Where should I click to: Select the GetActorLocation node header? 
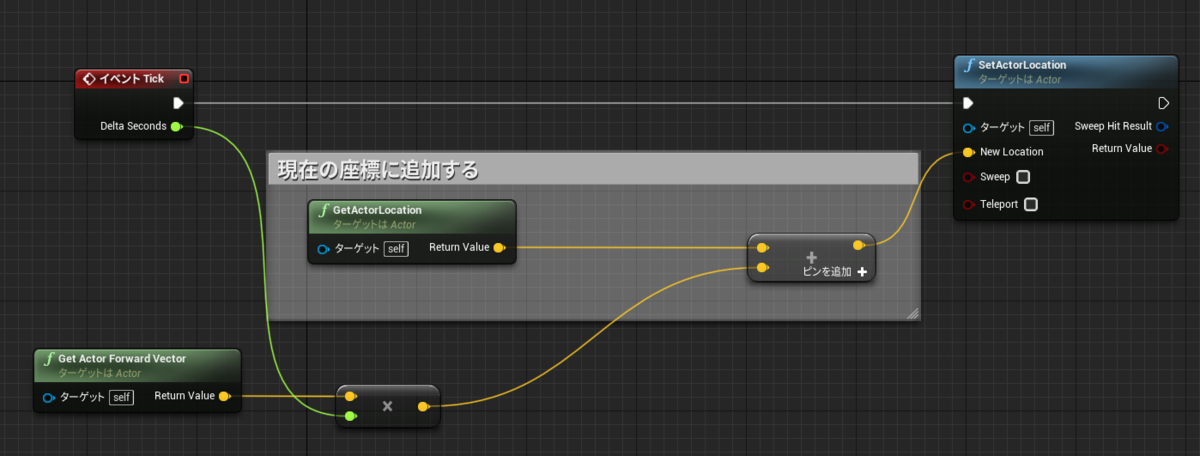(412, 216)
